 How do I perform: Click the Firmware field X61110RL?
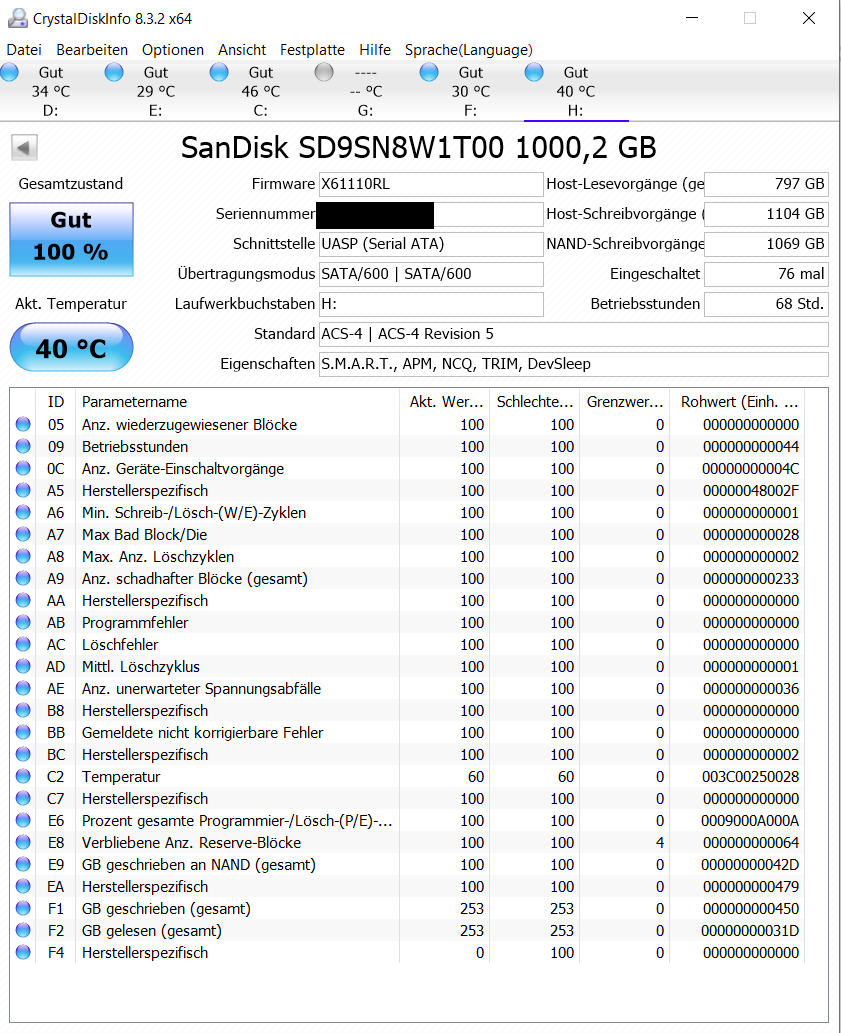(431, 184)
